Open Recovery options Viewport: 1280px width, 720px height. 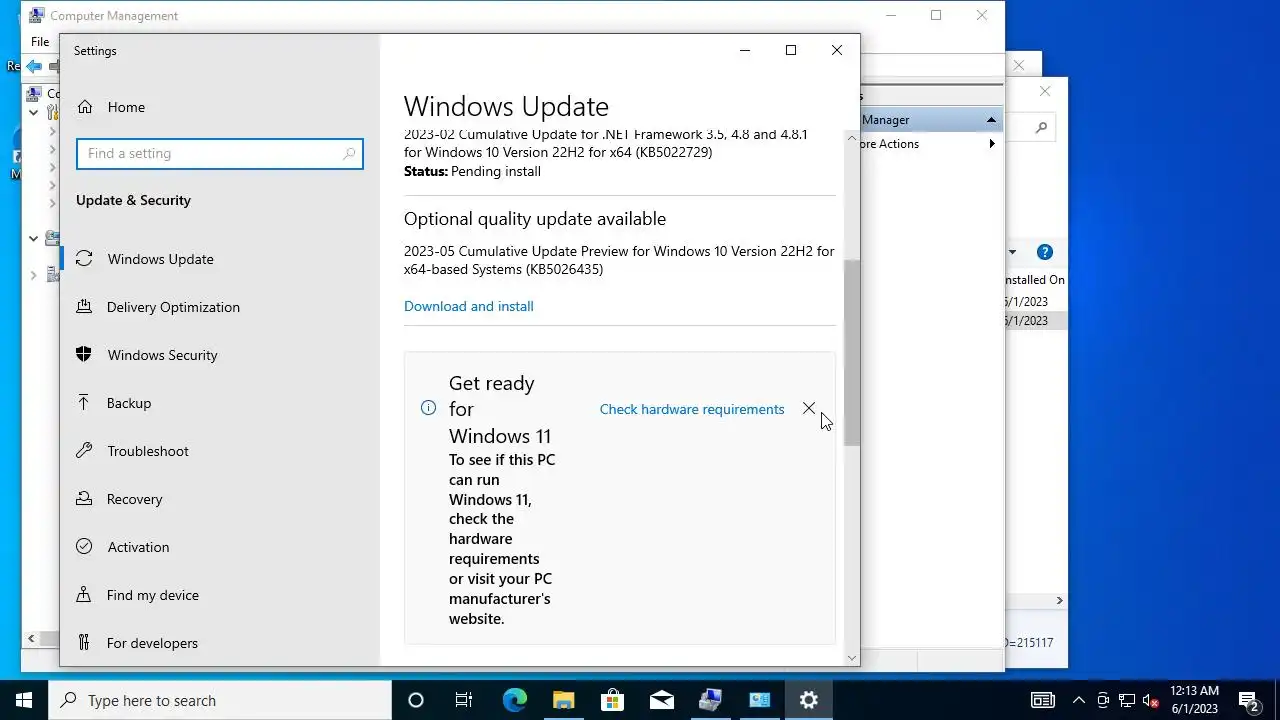[x=134, y=499]
